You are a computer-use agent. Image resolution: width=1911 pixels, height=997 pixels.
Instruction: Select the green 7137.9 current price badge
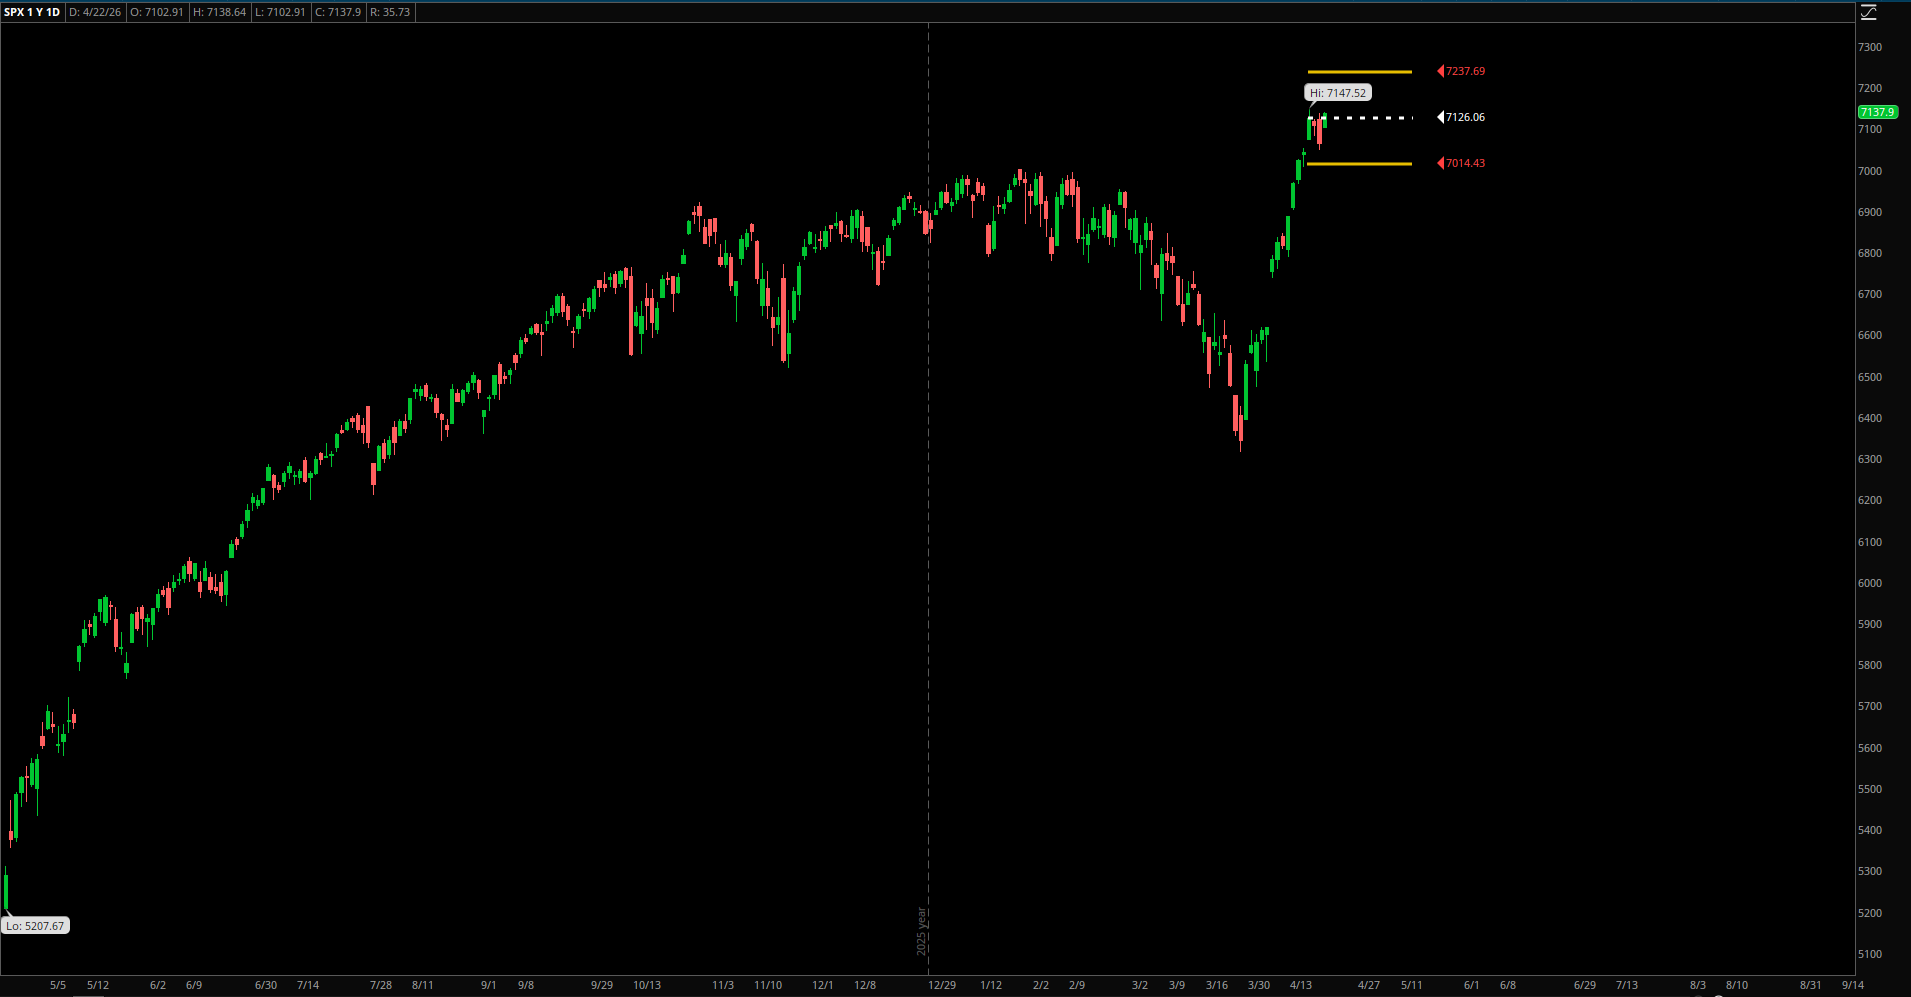coord(1877,112)
